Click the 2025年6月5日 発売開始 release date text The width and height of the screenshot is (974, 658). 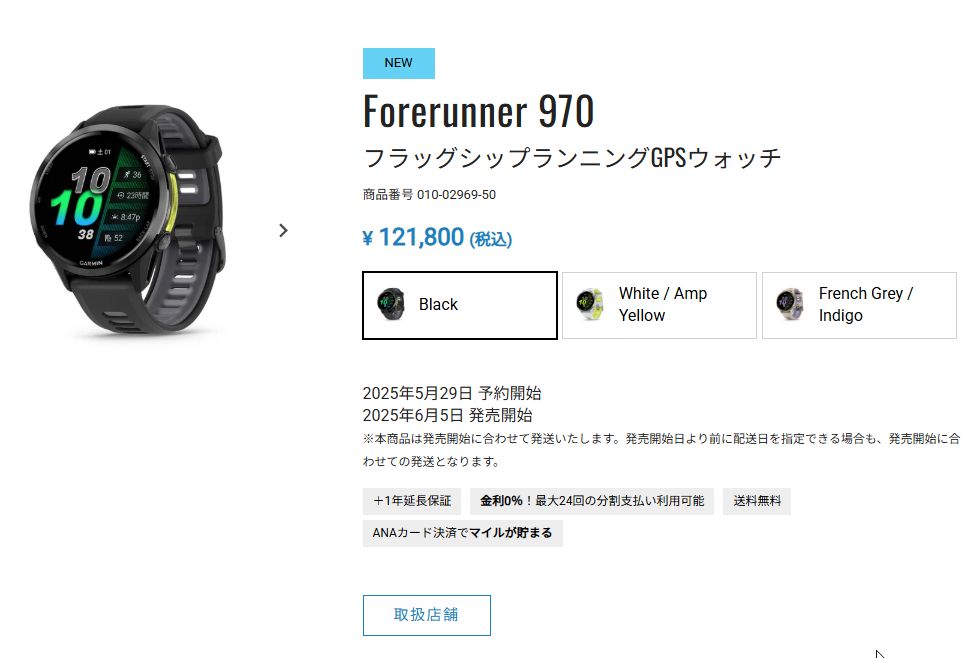(447, 415)
